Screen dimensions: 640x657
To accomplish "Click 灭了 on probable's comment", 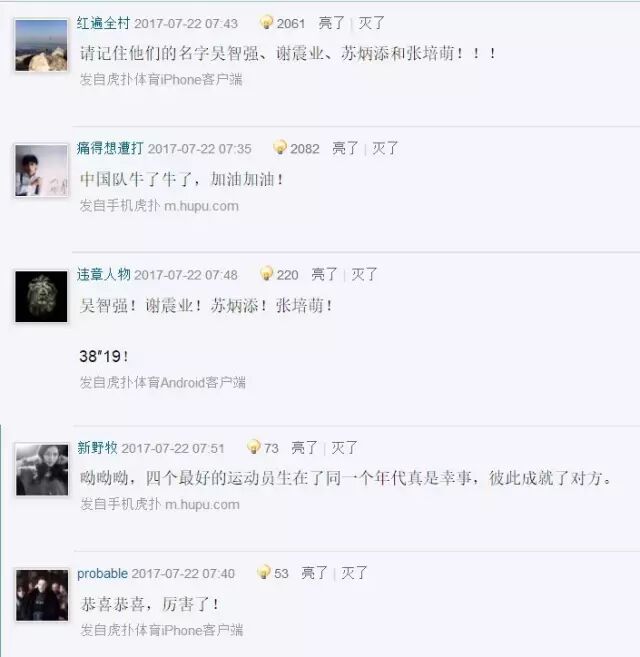I will click(x=355, y=573).
